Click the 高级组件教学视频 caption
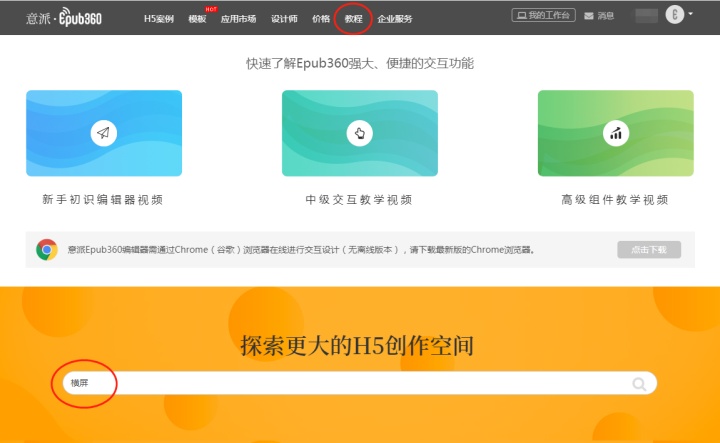Image resolution: width=720 pixels, height=443 pixels. tap(615, 200)
